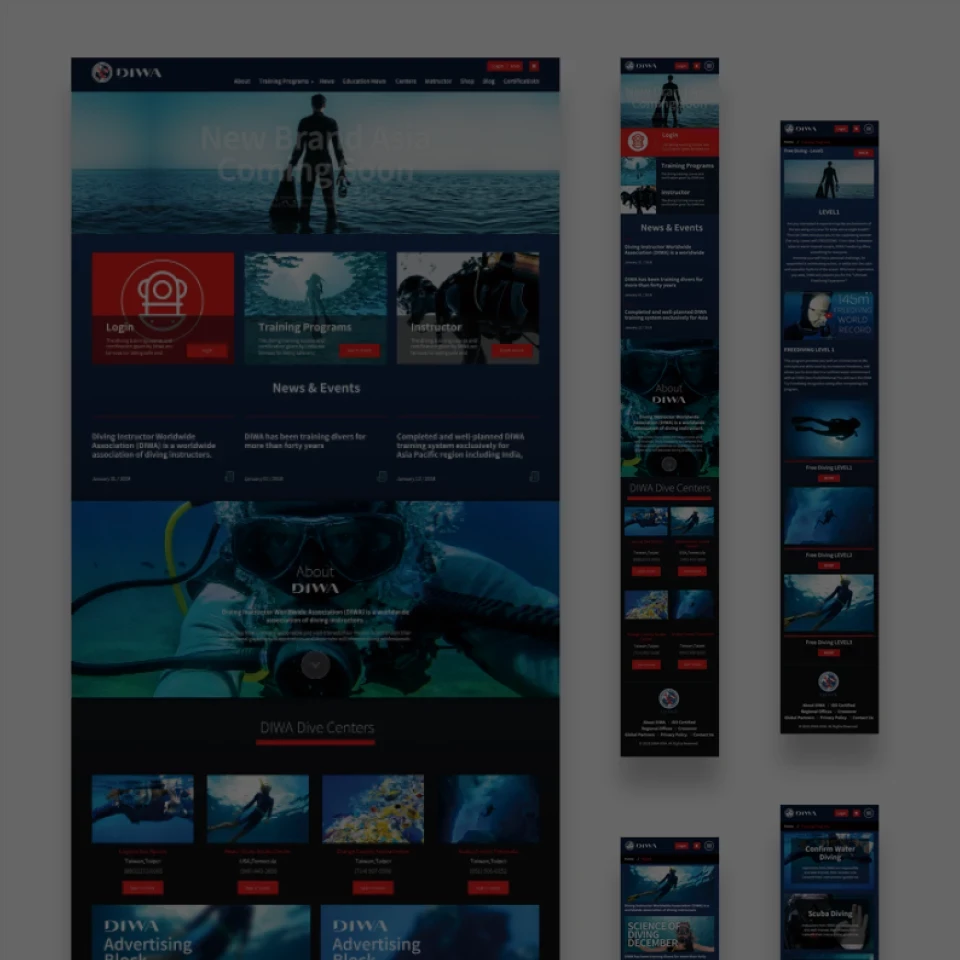Open News in desktop navigation
Image resolution: width=960 pixels, height=960 pixels.
327,81
